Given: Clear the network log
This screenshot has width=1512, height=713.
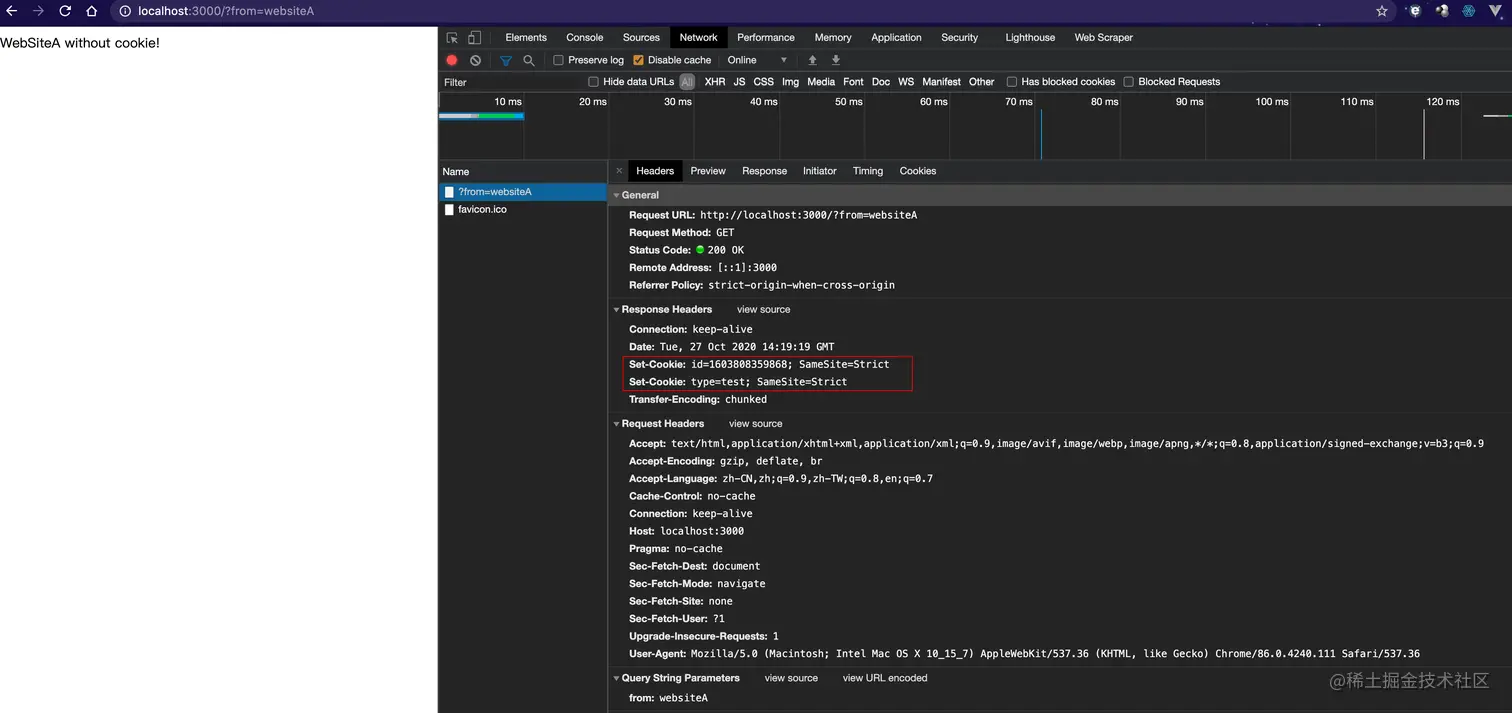Looking at the screenshot, I should (x=475, y=60).
